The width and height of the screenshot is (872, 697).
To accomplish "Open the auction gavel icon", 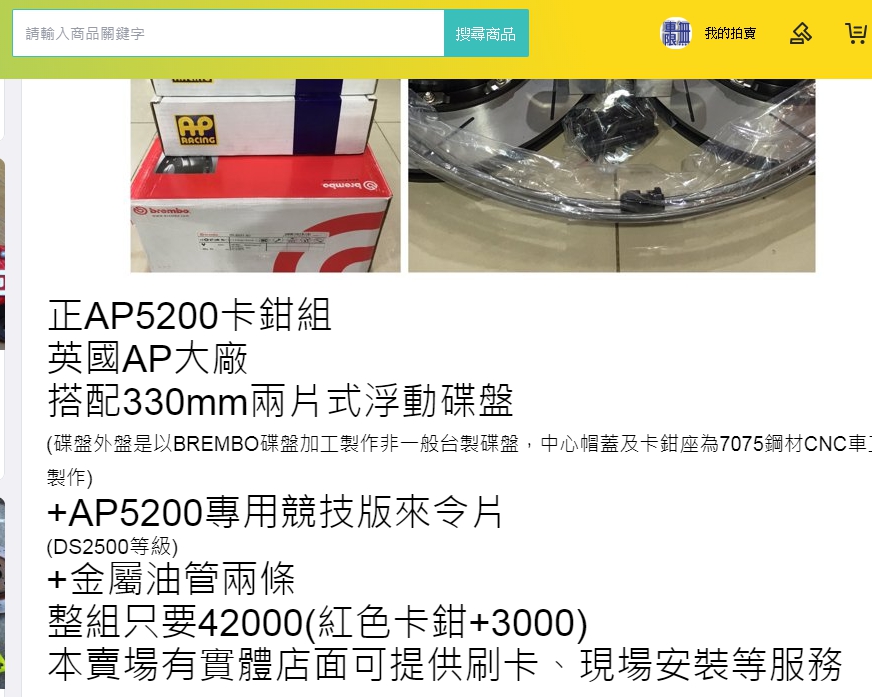I will coord(800,33).
